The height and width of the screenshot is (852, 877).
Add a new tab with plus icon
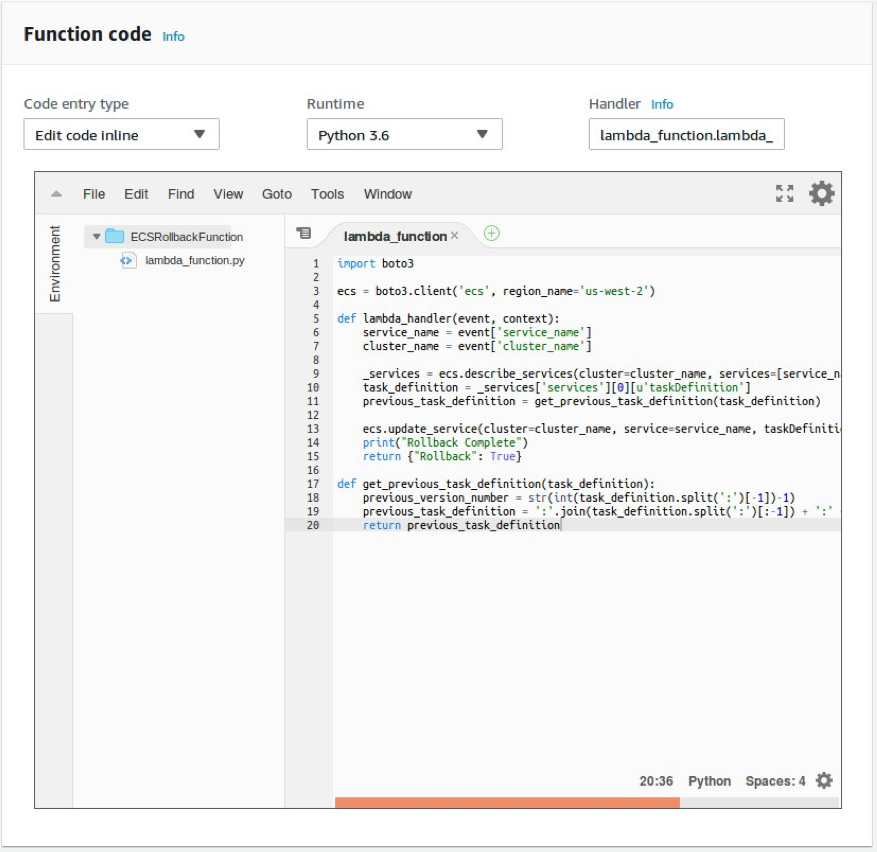pos(492,233)
